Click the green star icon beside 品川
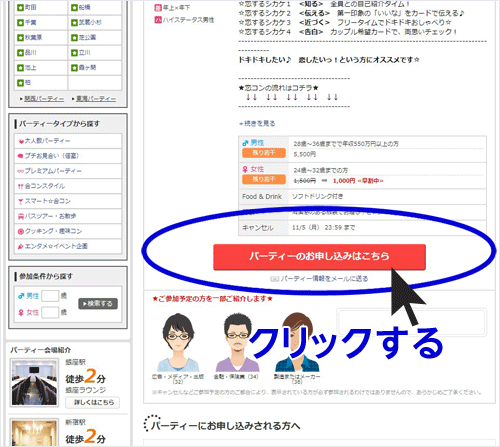This screenshot has width=500, height=447. [21, 53]
